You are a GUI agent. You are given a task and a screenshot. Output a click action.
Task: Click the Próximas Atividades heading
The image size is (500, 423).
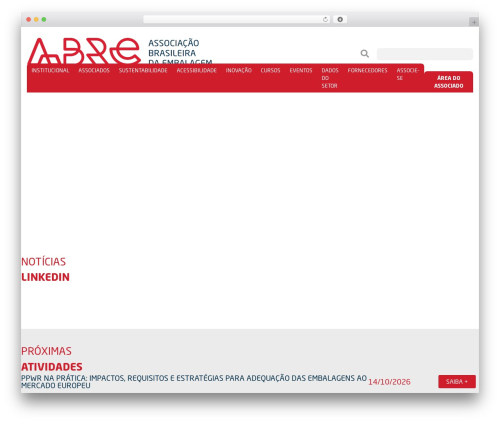coord(52,359)
